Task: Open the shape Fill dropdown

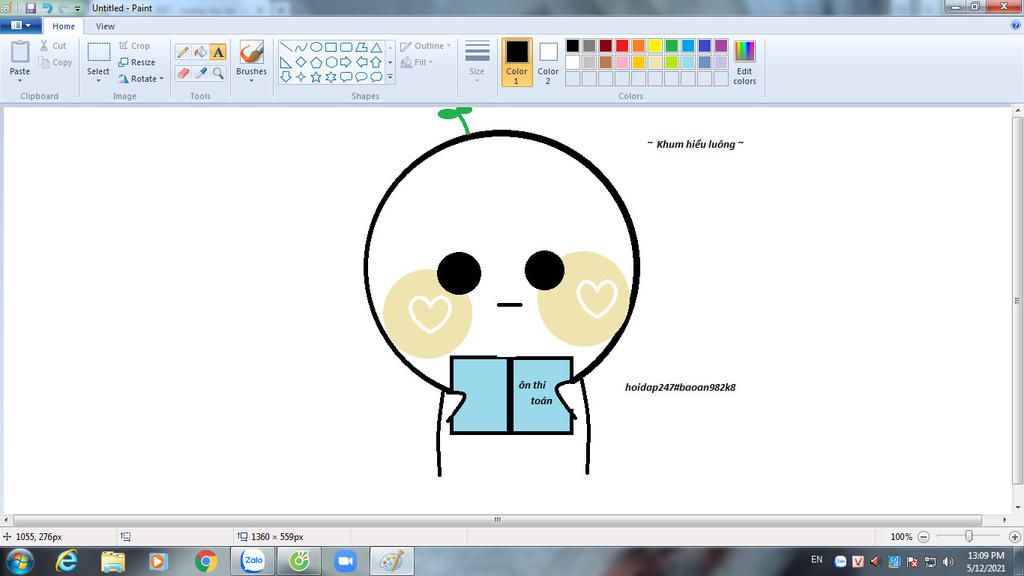Action: [417, 62]
